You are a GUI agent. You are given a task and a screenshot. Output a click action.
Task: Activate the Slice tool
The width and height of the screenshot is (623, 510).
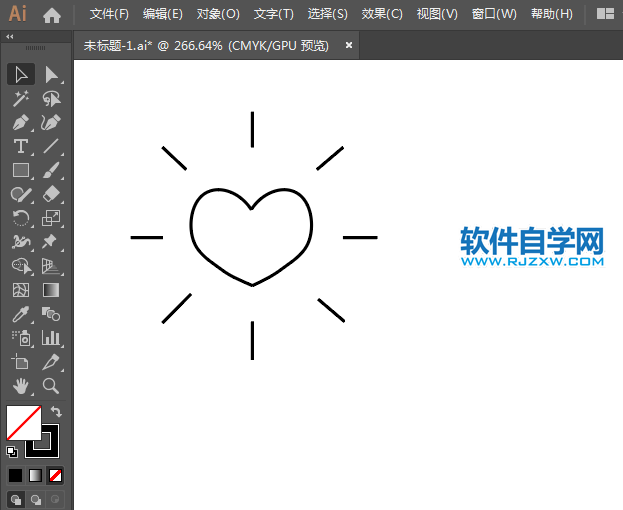52,362
